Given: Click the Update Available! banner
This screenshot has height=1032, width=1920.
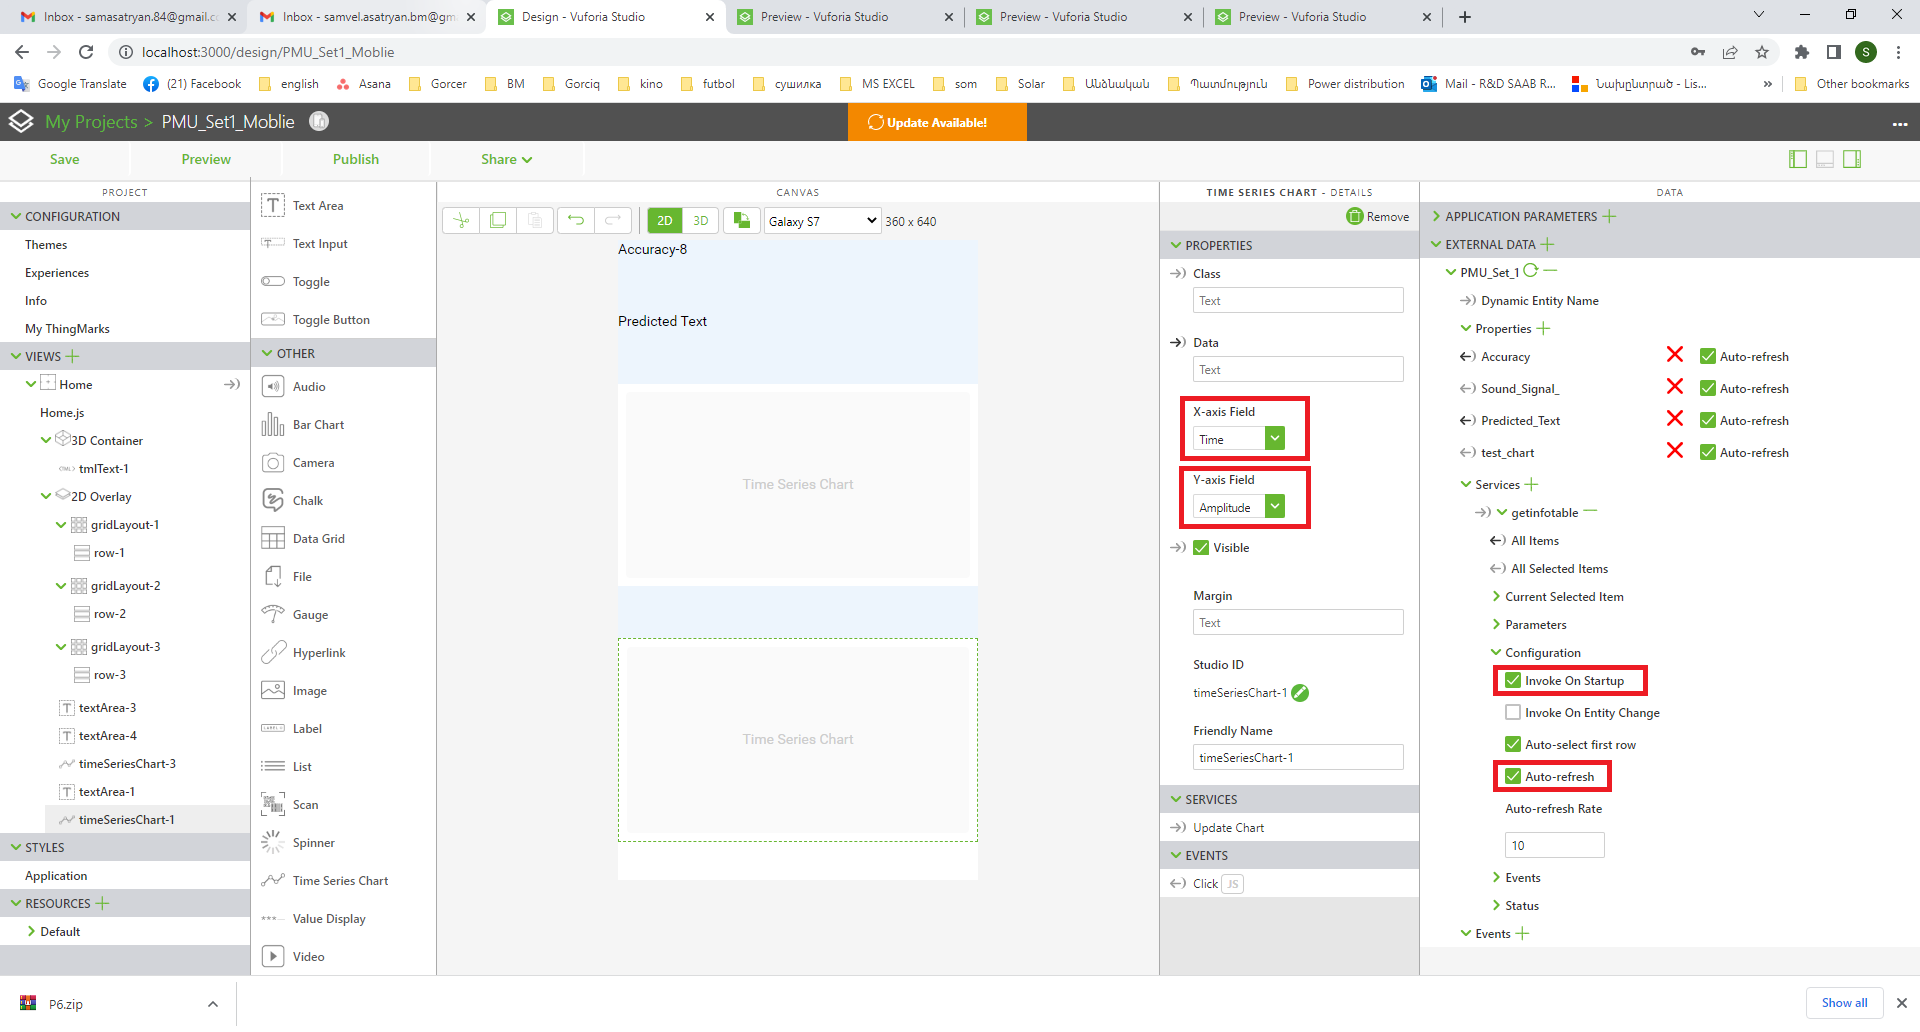Looking at the screenshot, I should tap(937, 122).
